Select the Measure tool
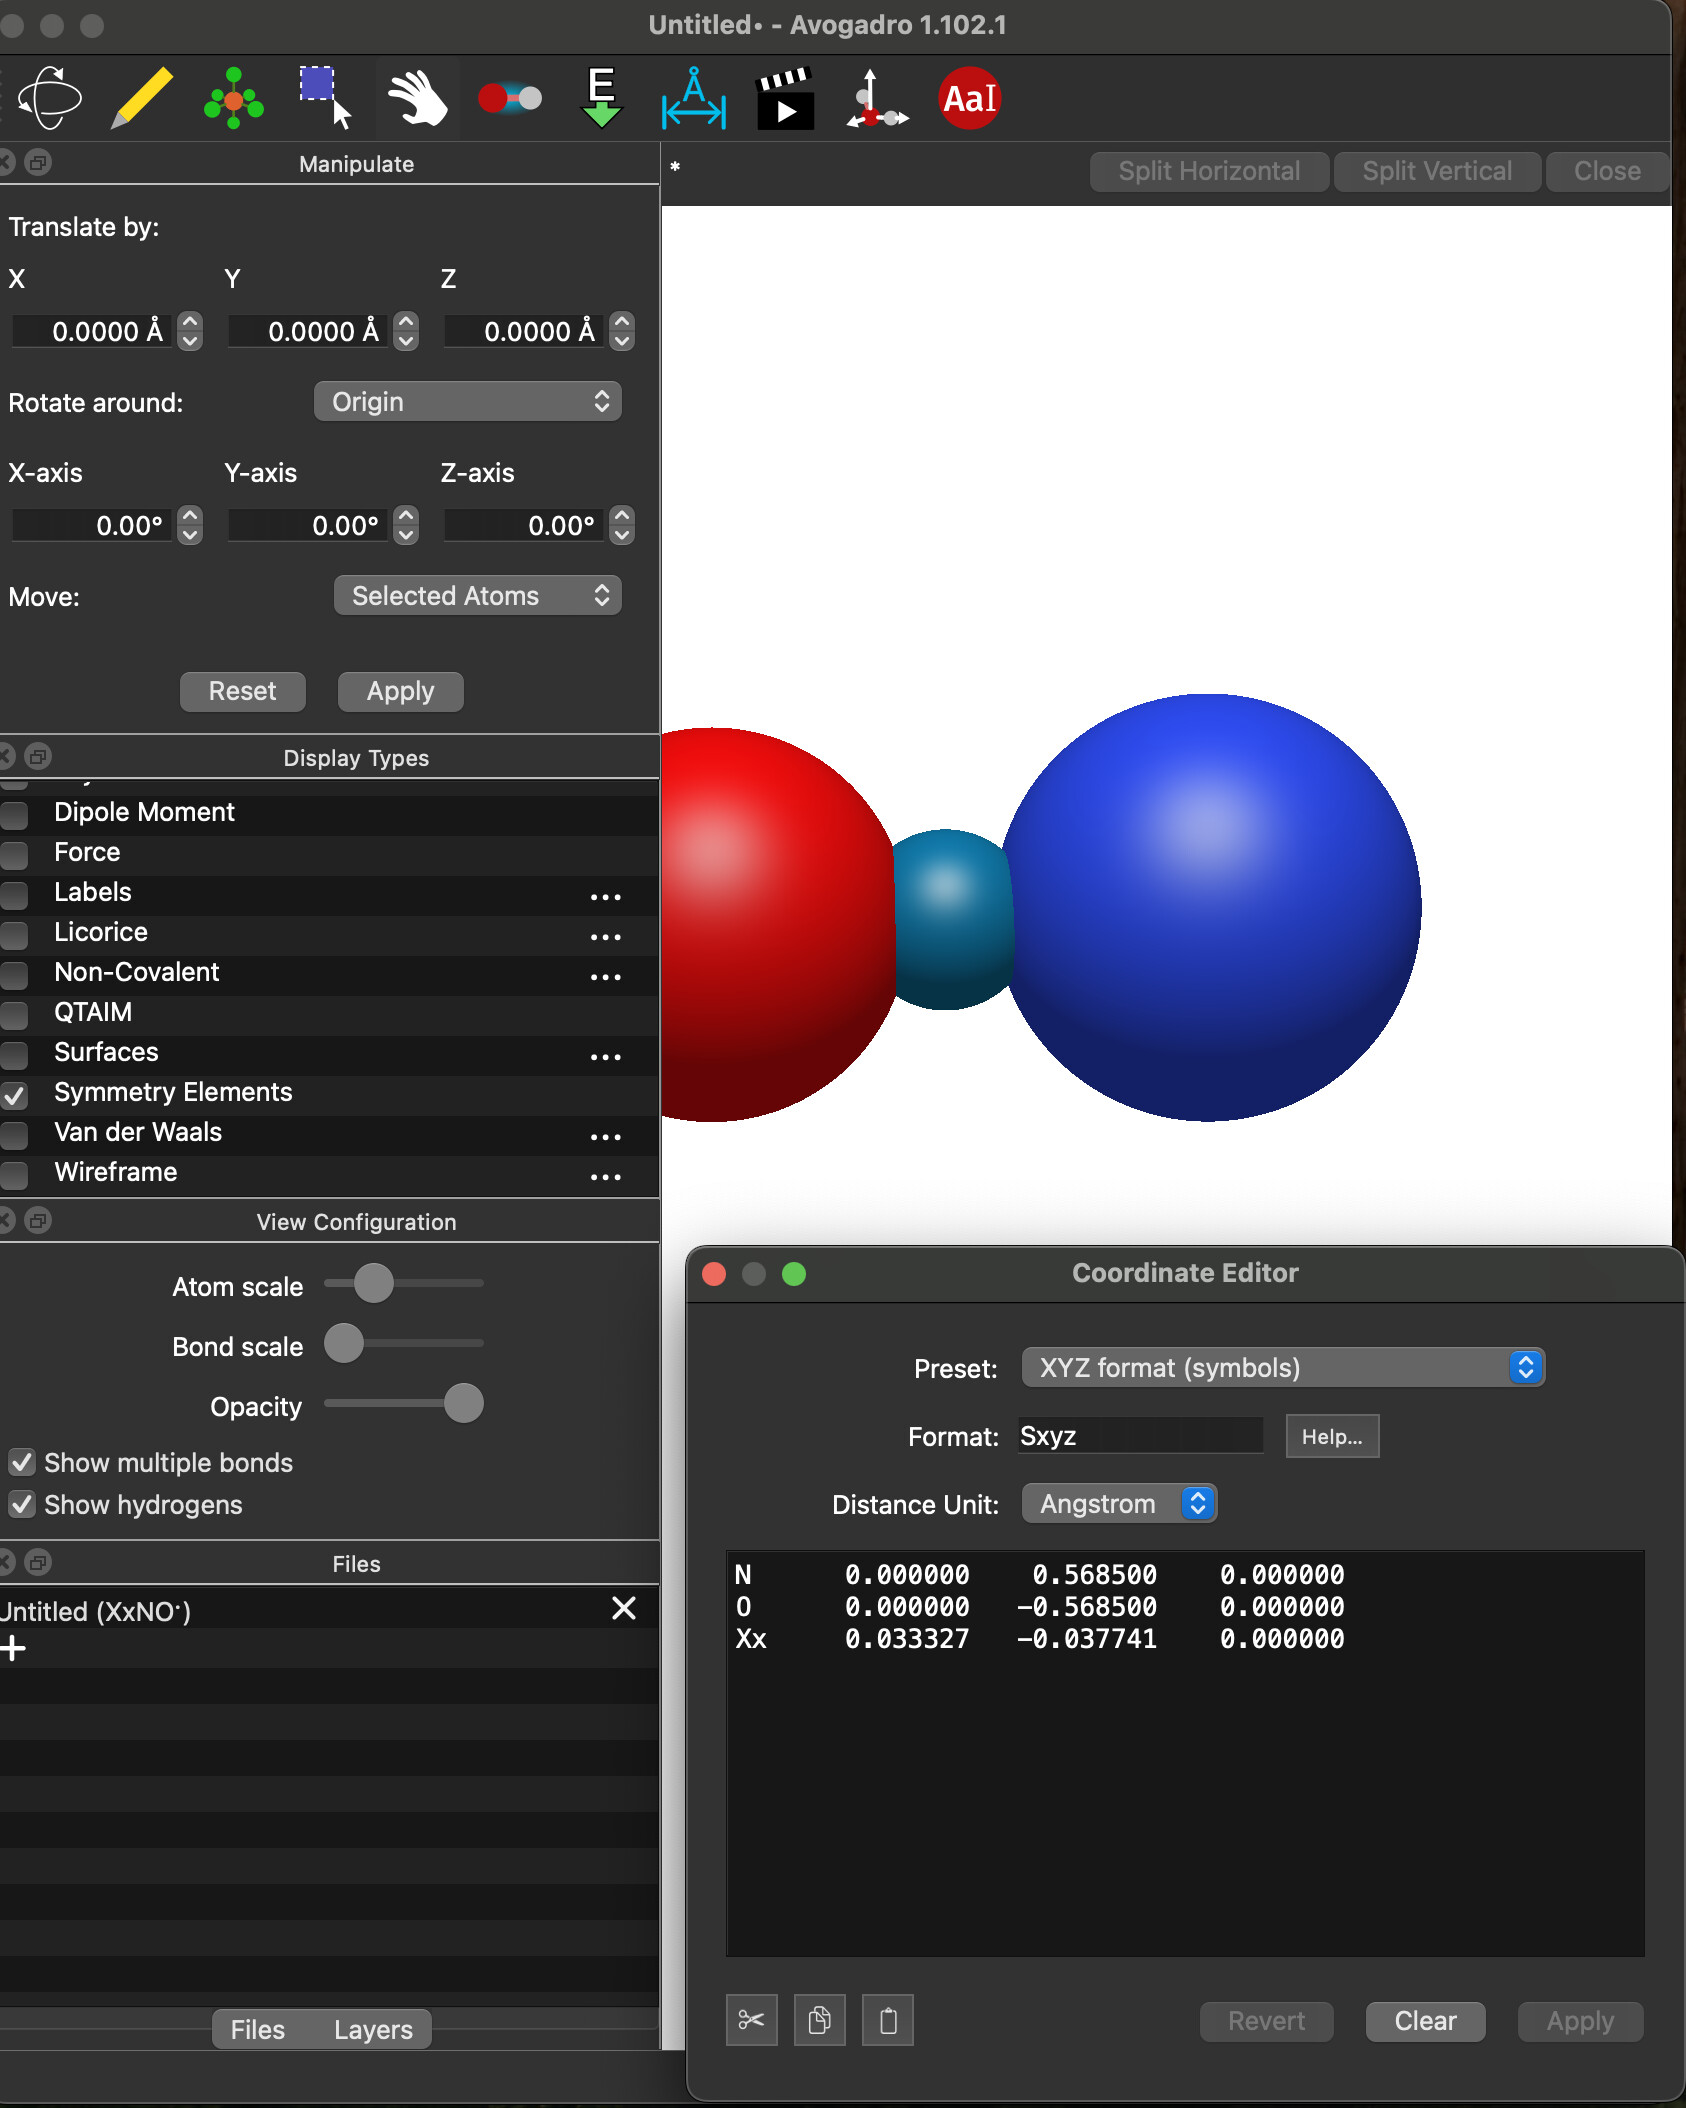Viewport: 1686px width, 2108px height. point(693,98)
